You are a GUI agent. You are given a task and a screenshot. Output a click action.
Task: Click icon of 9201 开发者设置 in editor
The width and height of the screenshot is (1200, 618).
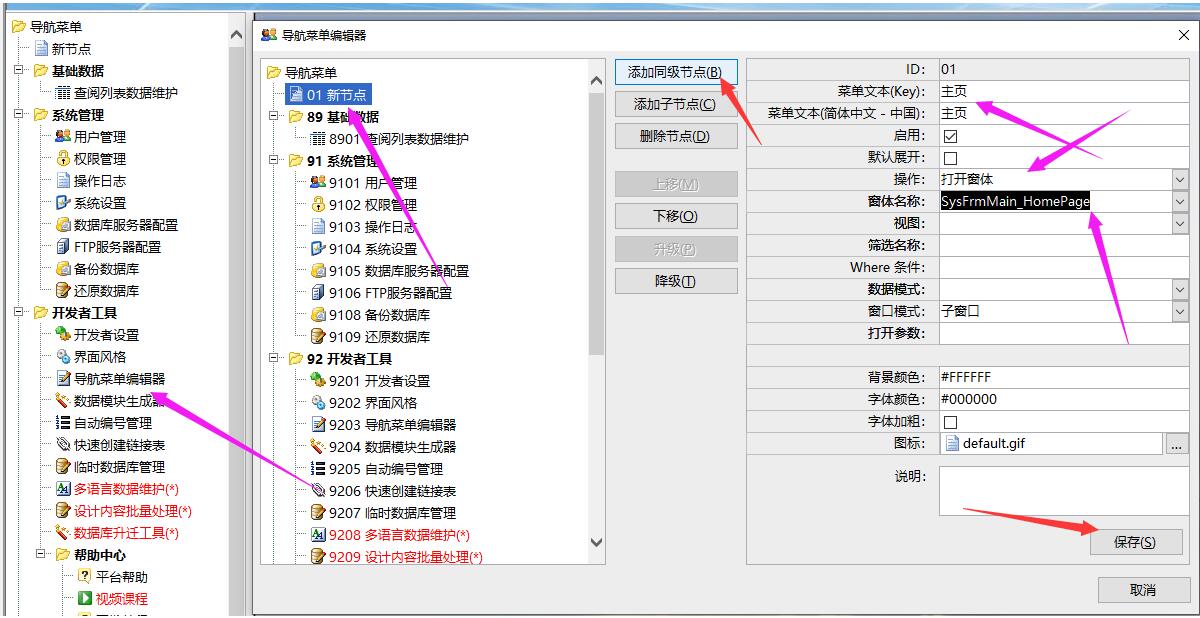[x=318, y=381]
